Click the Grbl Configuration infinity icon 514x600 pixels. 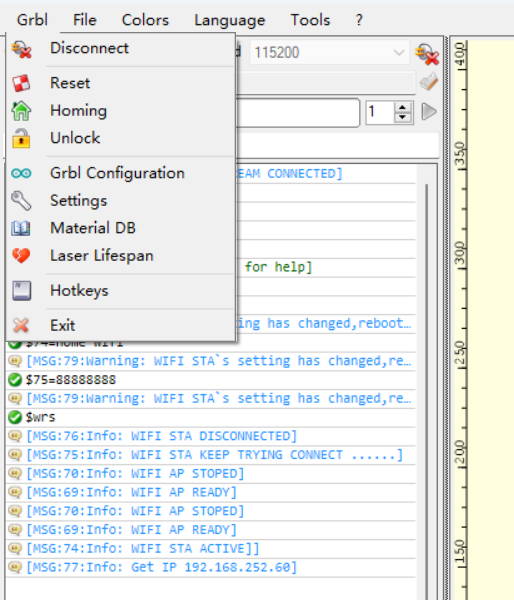tap(21, 174)
